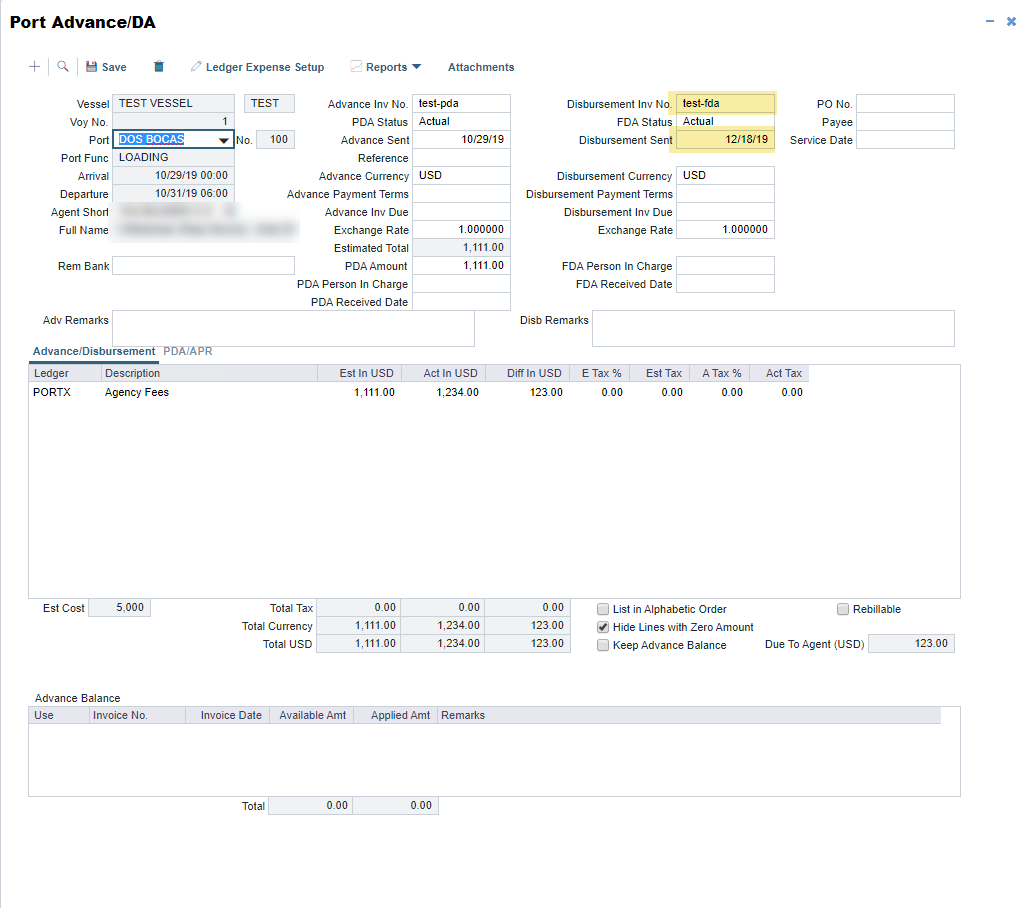Click the Save floppy disk icon
1027x908 pixels.
[x=92, y=67]
